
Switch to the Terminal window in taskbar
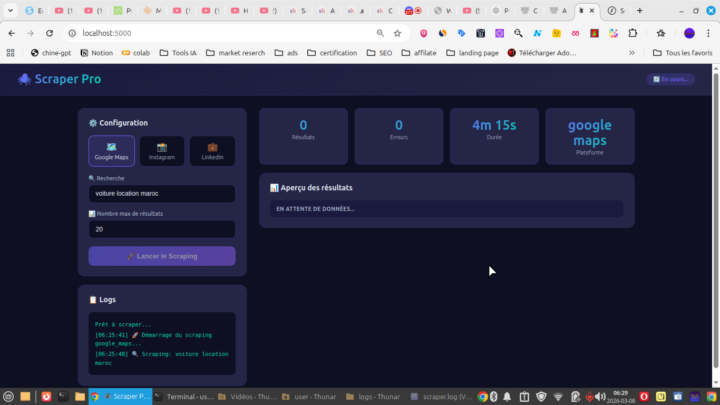point(190,396)
